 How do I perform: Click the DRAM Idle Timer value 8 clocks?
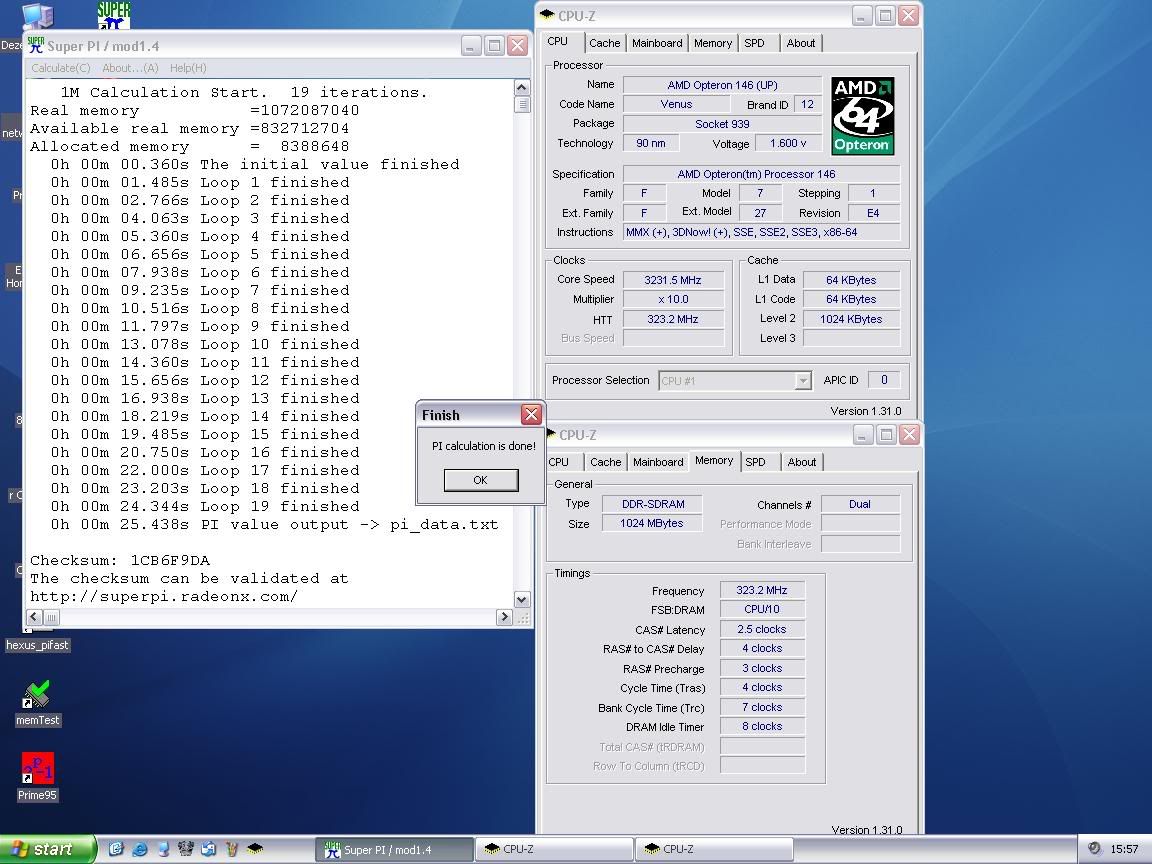tap(762, 726)
